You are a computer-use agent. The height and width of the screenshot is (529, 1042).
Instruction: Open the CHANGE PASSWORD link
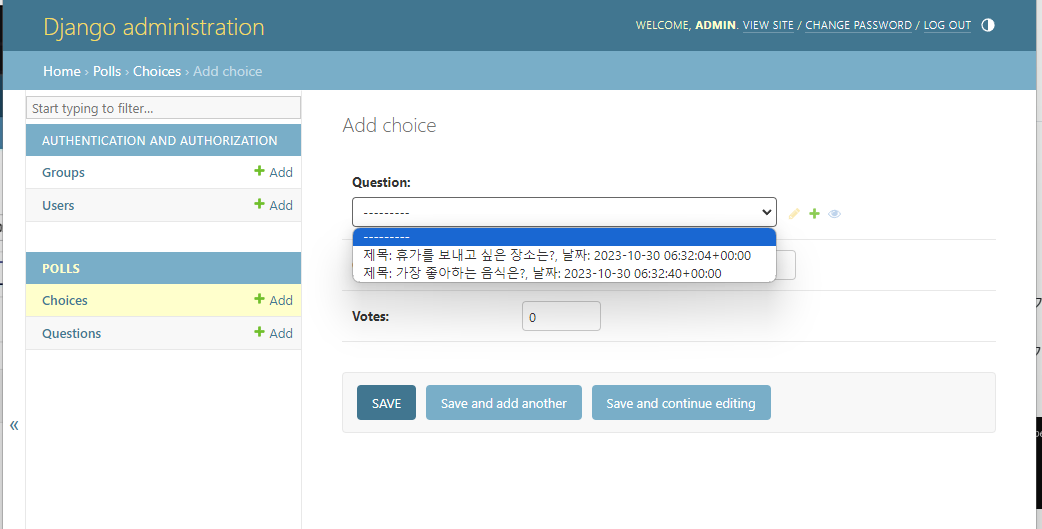(x=859, y=25)
